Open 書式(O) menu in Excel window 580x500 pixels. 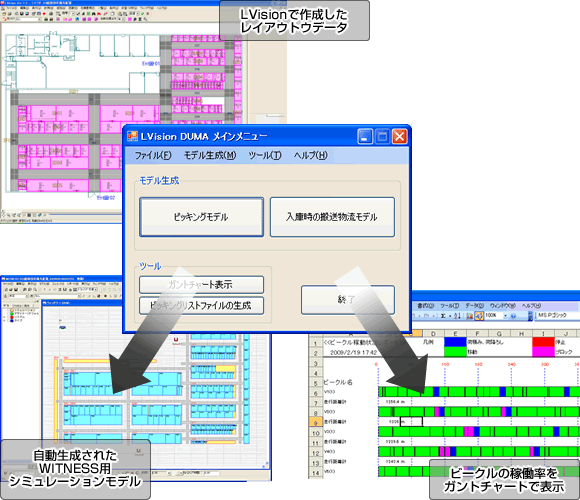[x=425, y=305]
